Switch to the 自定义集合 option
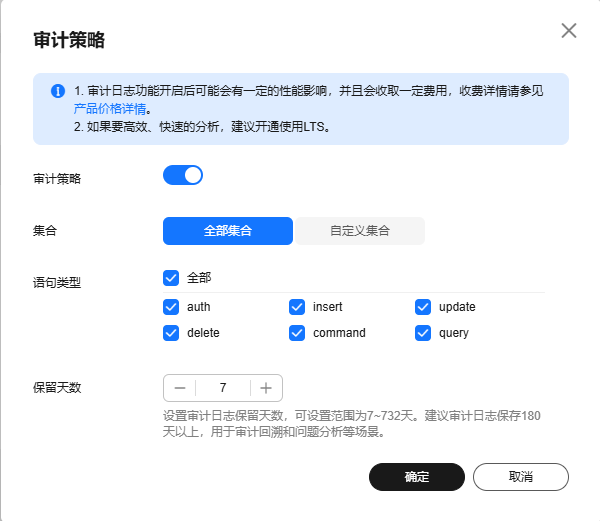Screen dimensions: 600x521 pyautogui.click(x=360, y=231)
